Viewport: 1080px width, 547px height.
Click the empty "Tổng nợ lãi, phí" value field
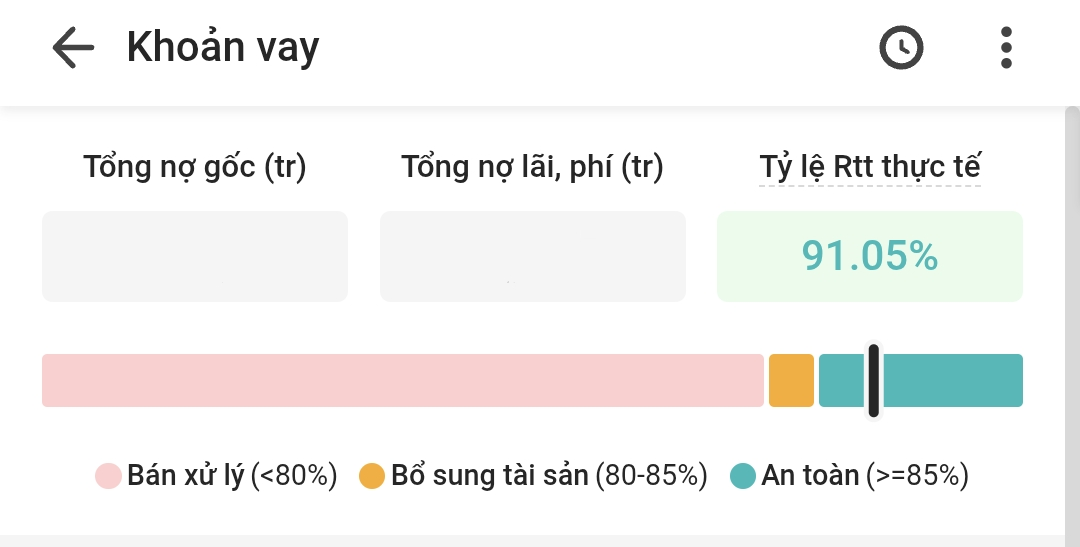[533, 256]
